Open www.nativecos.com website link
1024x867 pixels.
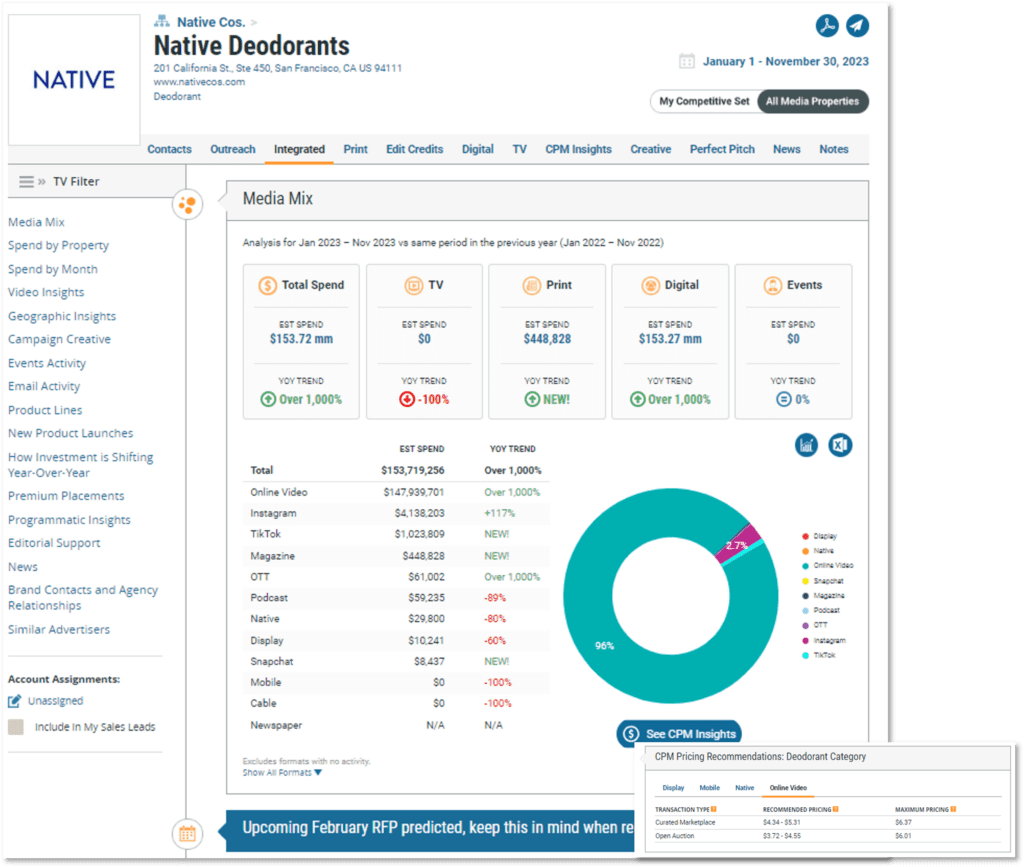pos(199,82)
